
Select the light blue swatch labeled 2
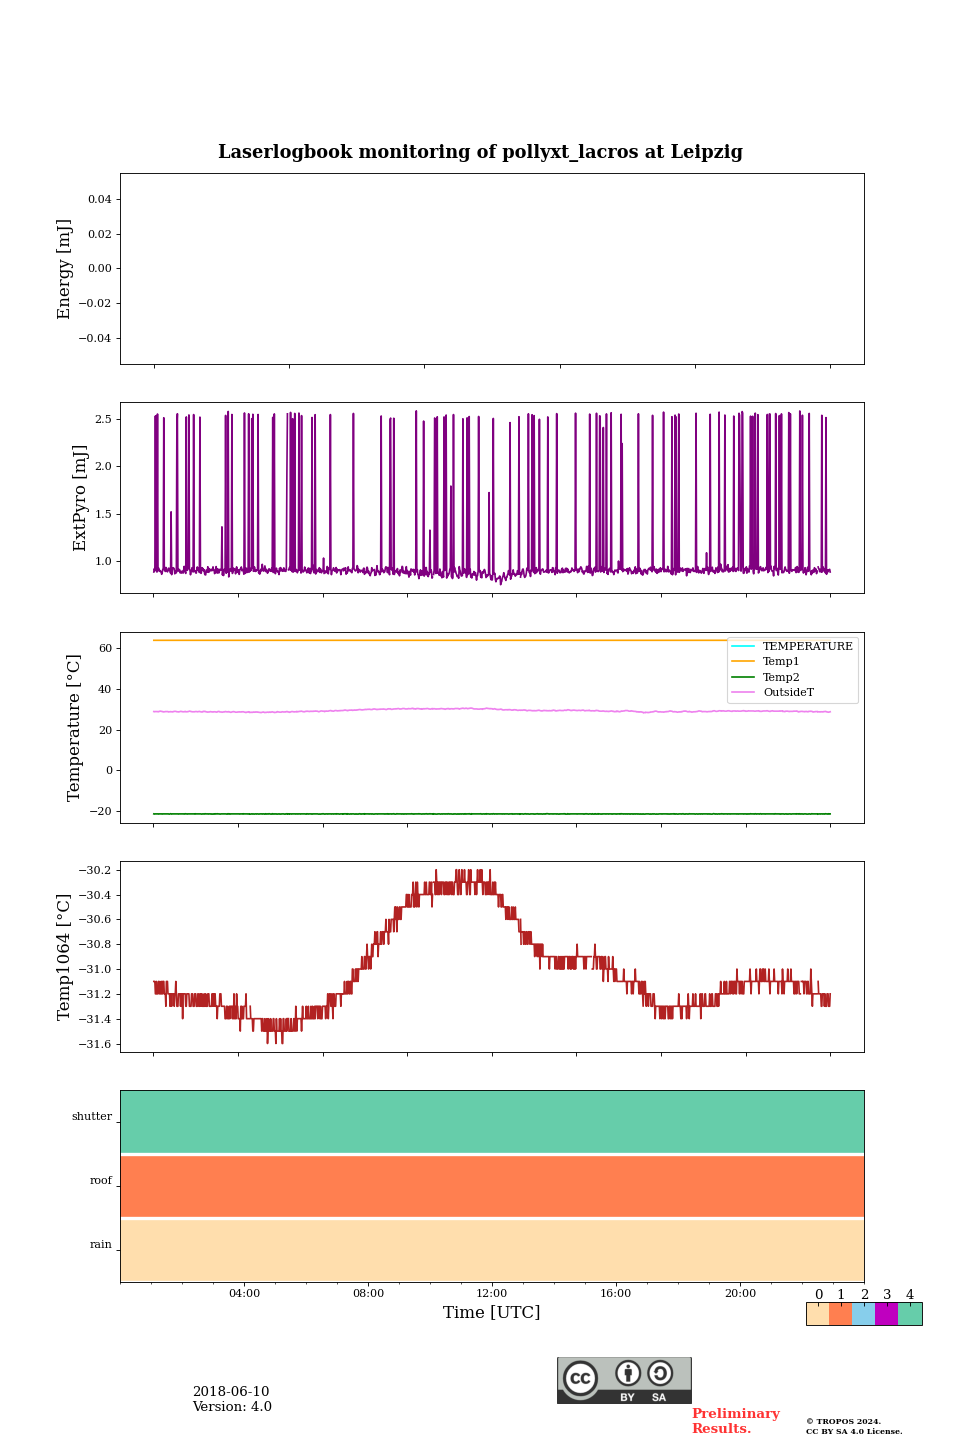click(x=863, y=1314)
